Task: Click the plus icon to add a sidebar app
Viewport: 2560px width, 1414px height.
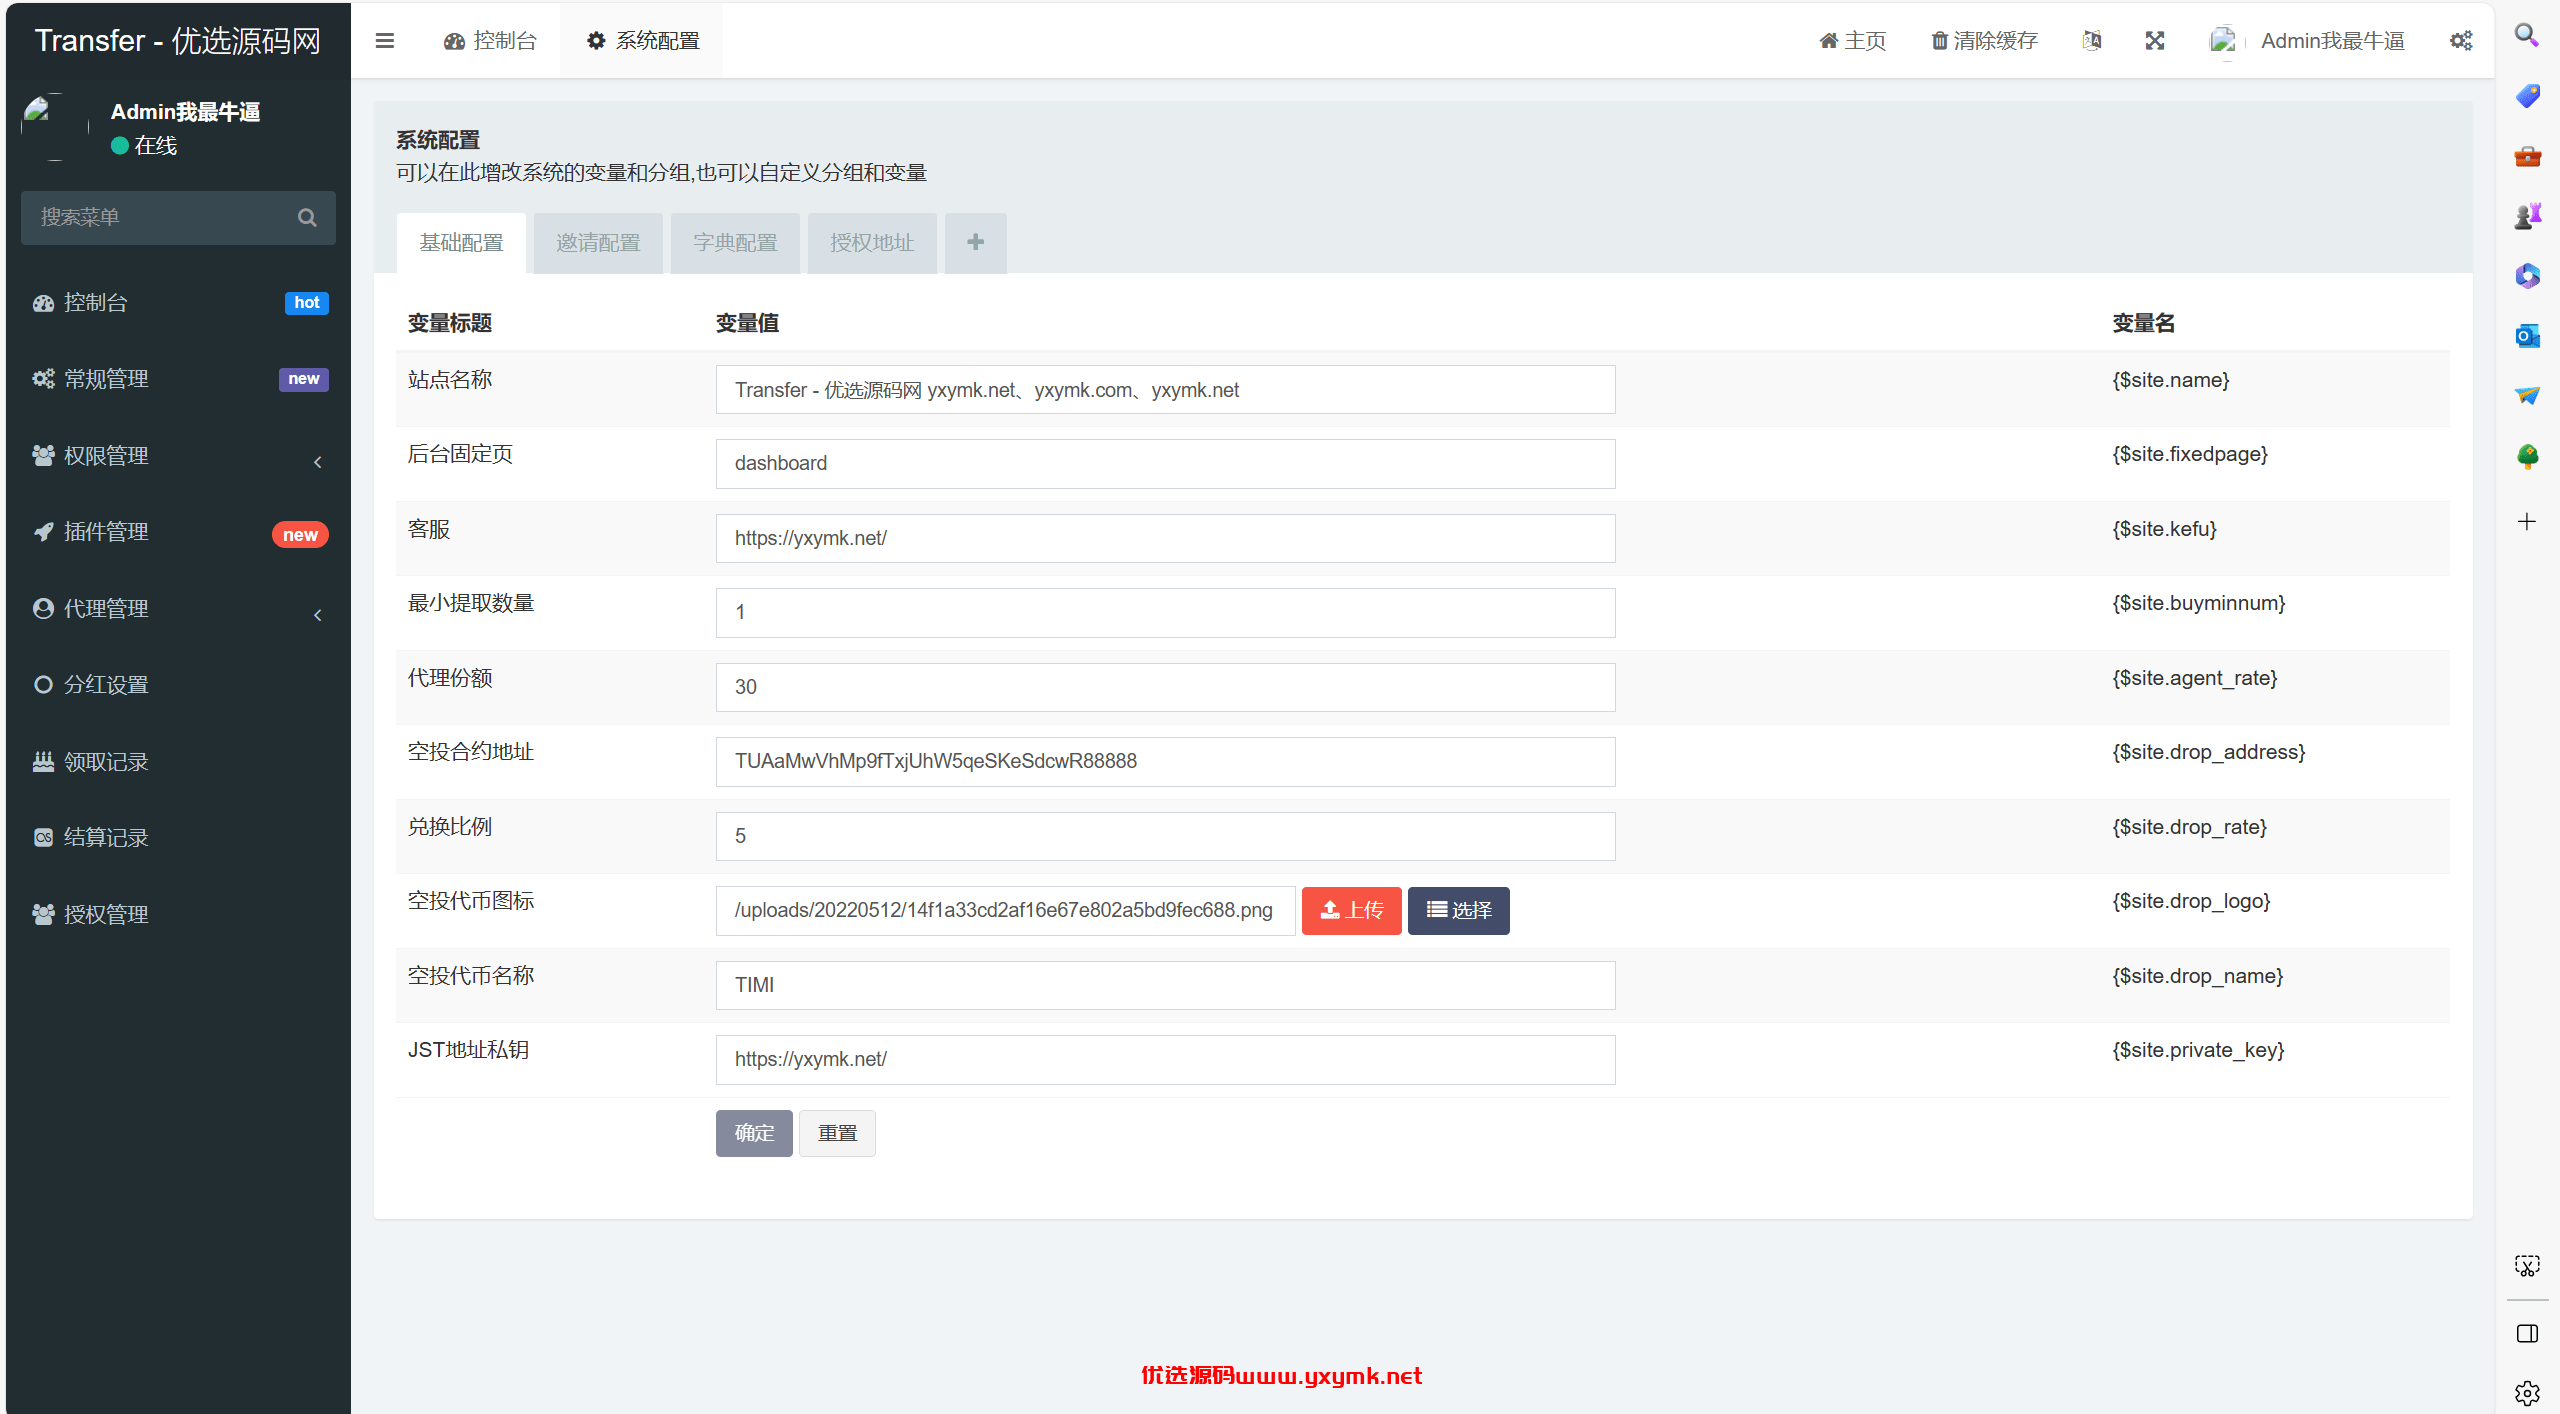Action: (x=2527, y=522)
